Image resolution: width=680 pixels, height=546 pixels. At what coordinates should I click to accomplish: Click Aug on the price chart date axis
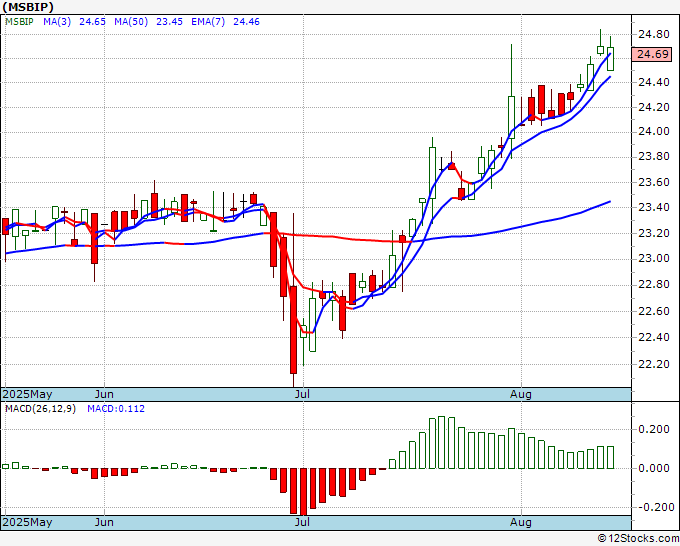coord(521,394)
